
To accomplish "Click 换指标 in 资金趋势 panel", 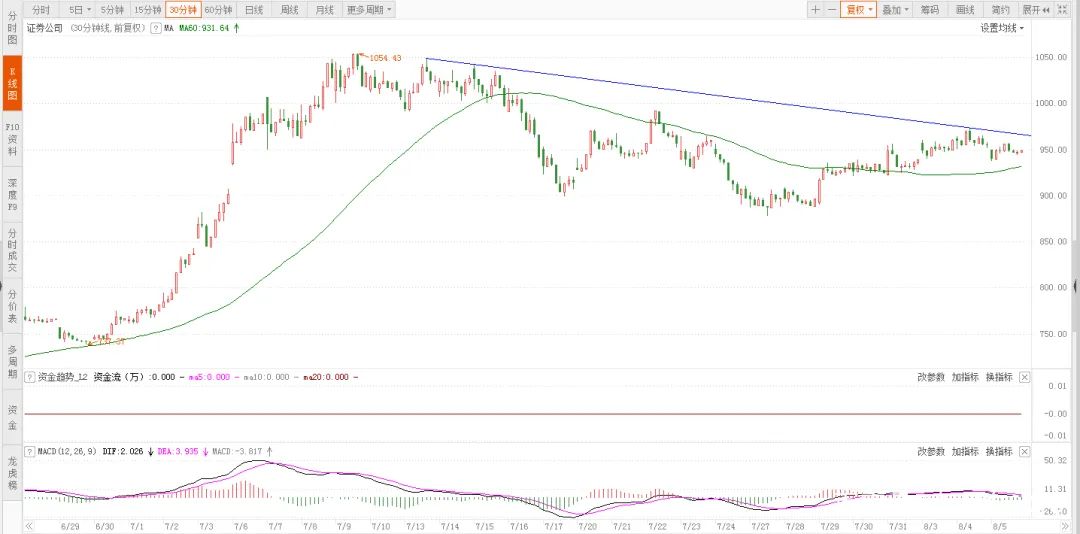I will 999,377.
